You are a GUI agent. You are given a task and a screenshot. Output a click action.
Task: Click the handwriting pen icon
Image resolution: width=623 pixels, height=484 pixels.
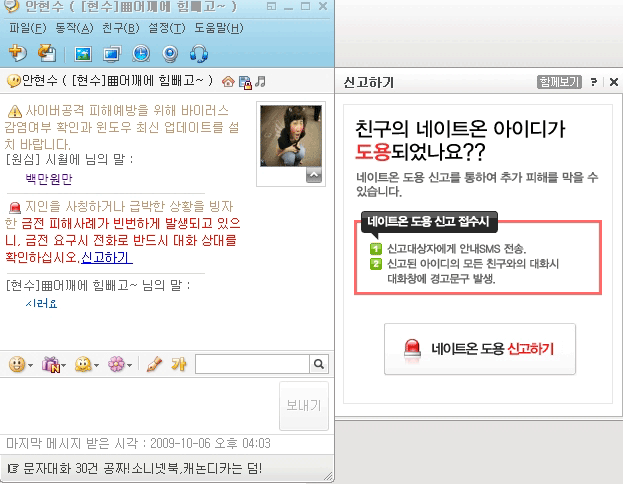154,364
